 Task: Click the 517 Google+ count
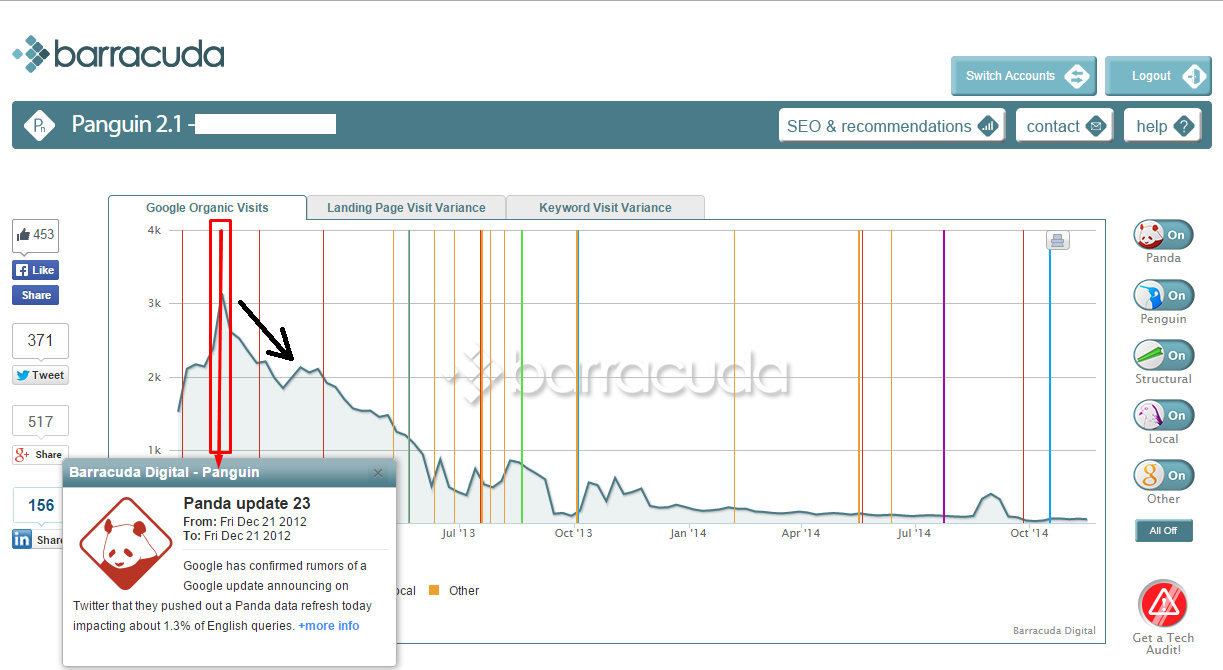coord(40,422)
